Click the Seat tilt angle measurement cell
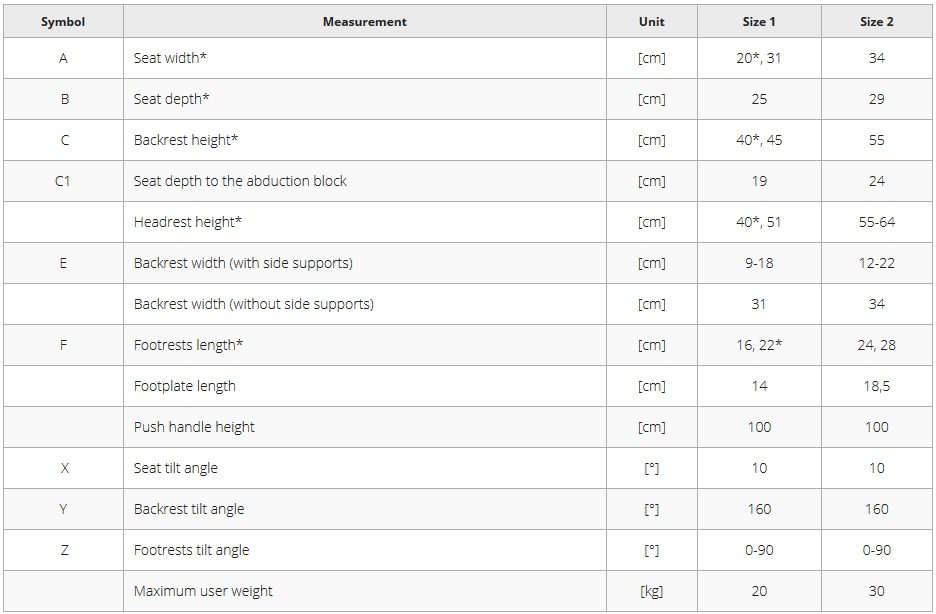This screenshot has width=936, height=614. pos(365,468)
